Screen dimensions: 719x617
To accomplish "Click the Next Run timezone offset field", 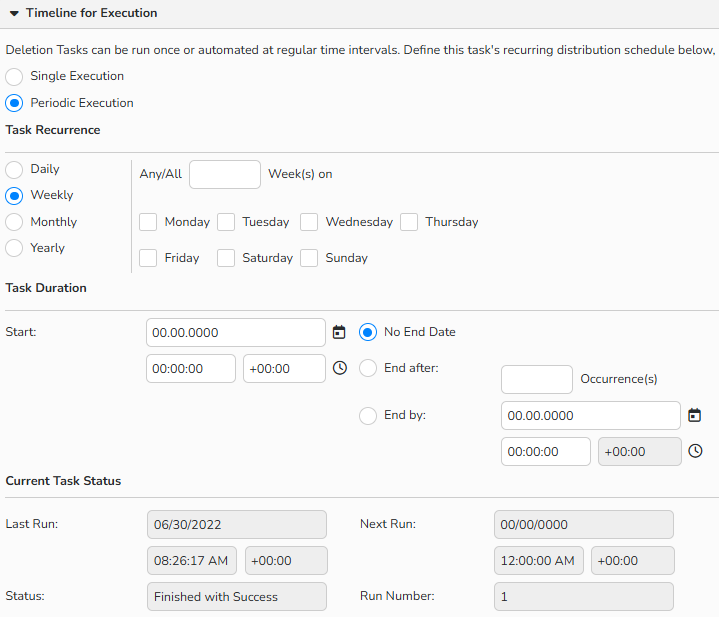I will point(633,561).
